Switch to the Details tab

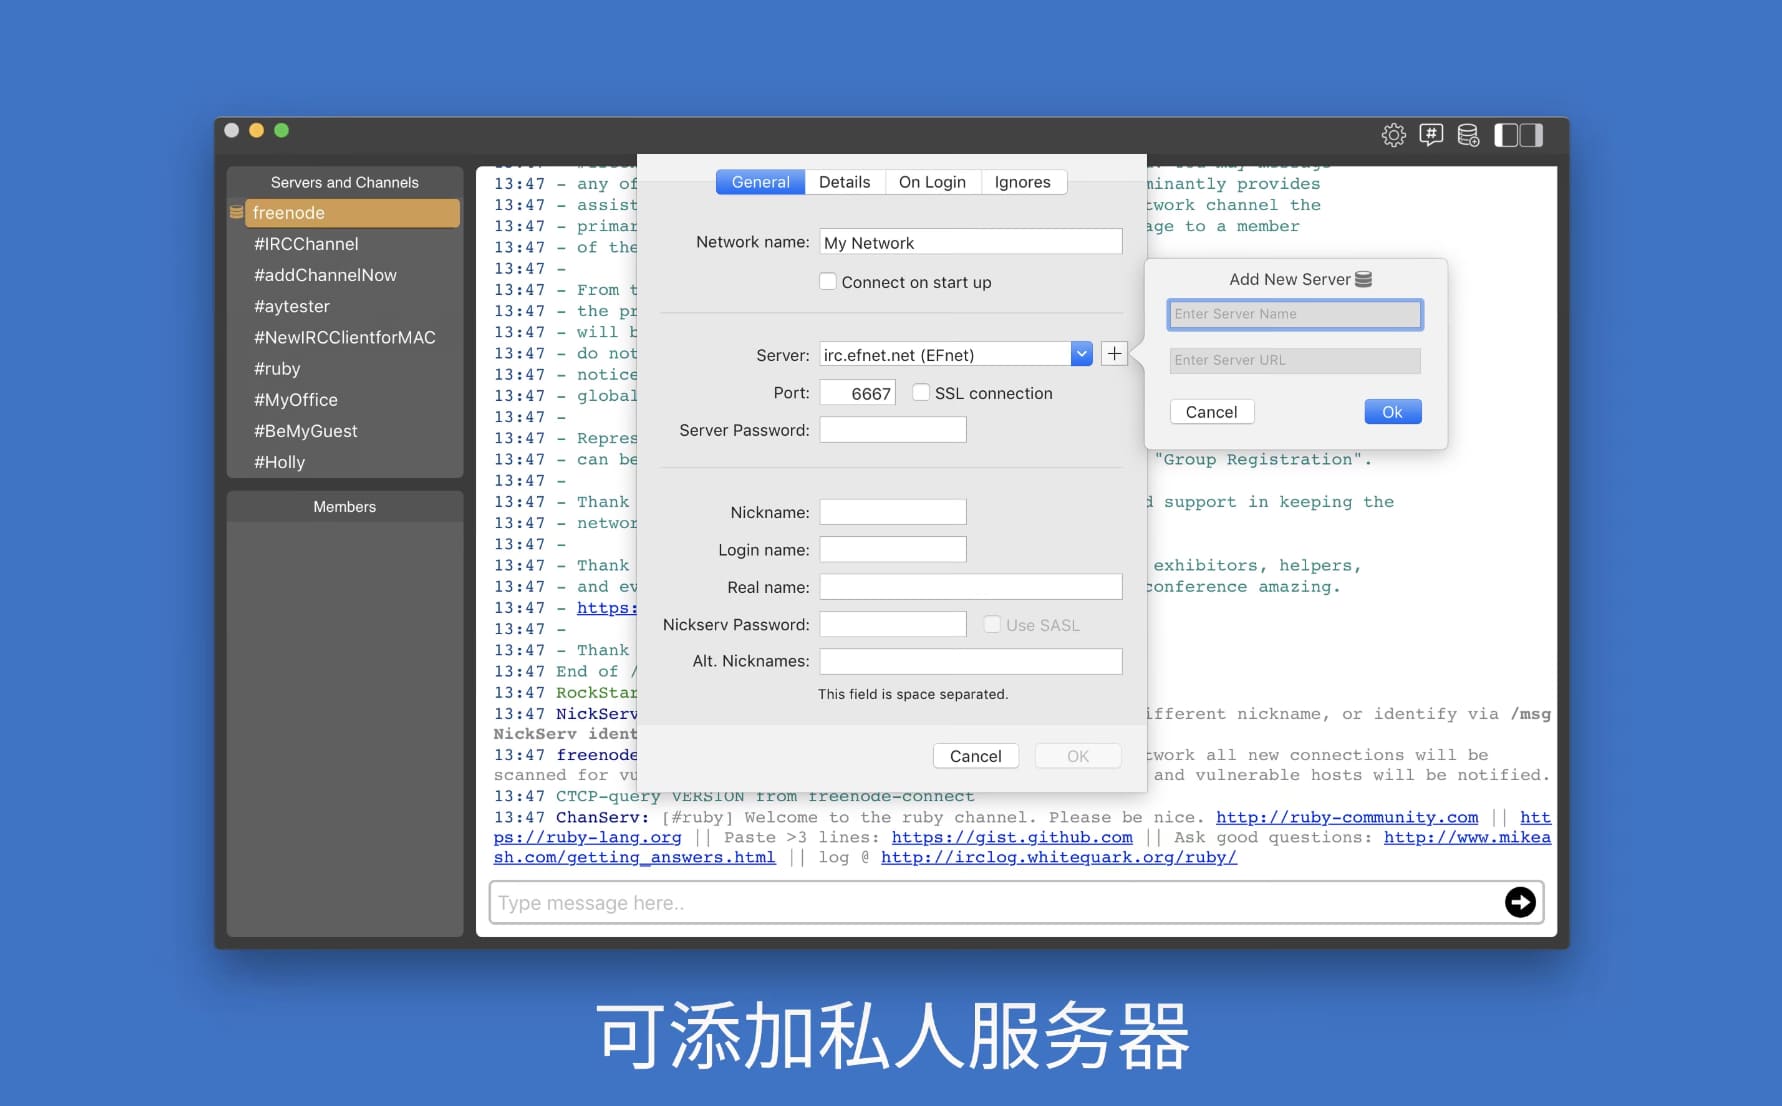pyautogui.click(x=844, y=182)
